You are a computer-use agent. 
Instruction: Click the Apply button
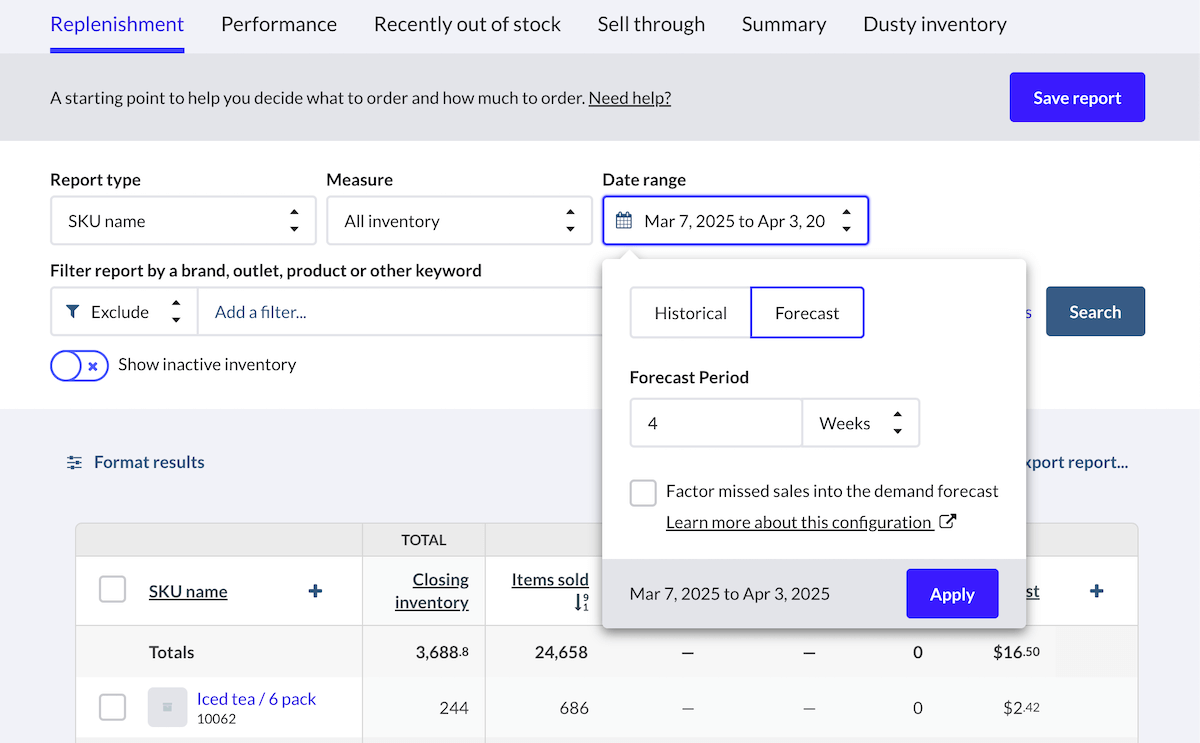(952, 594)
